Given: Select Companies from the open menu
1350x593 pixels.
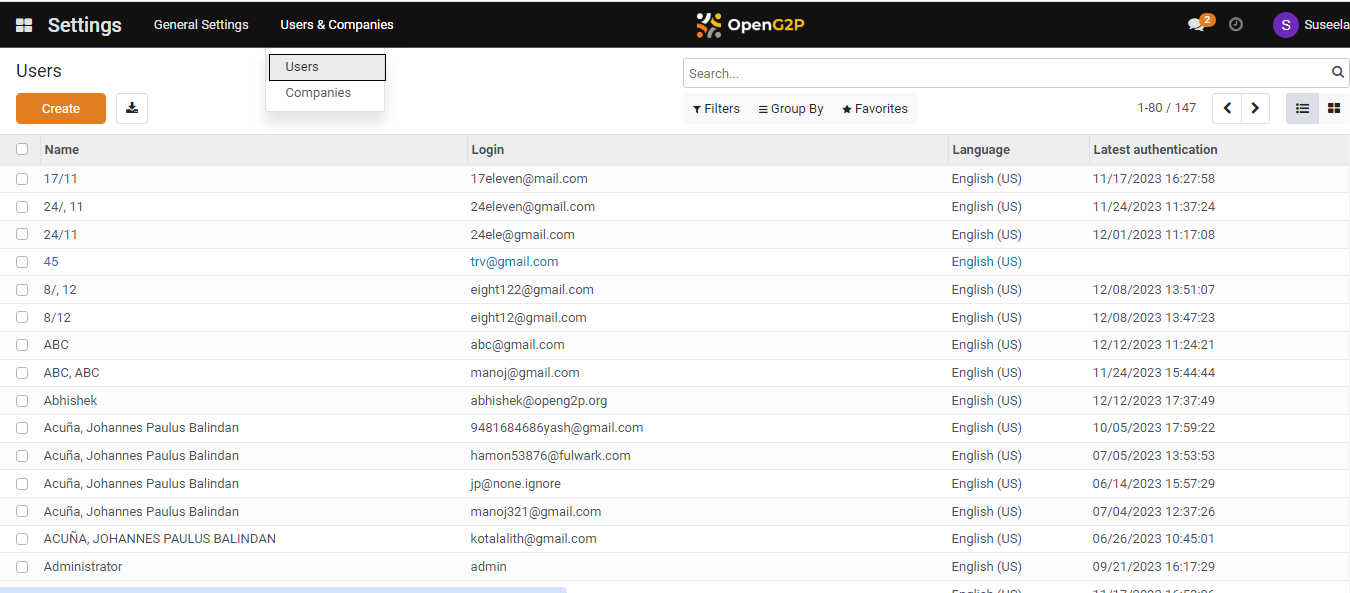Looking at the screenshot, I should coord(318,93).
